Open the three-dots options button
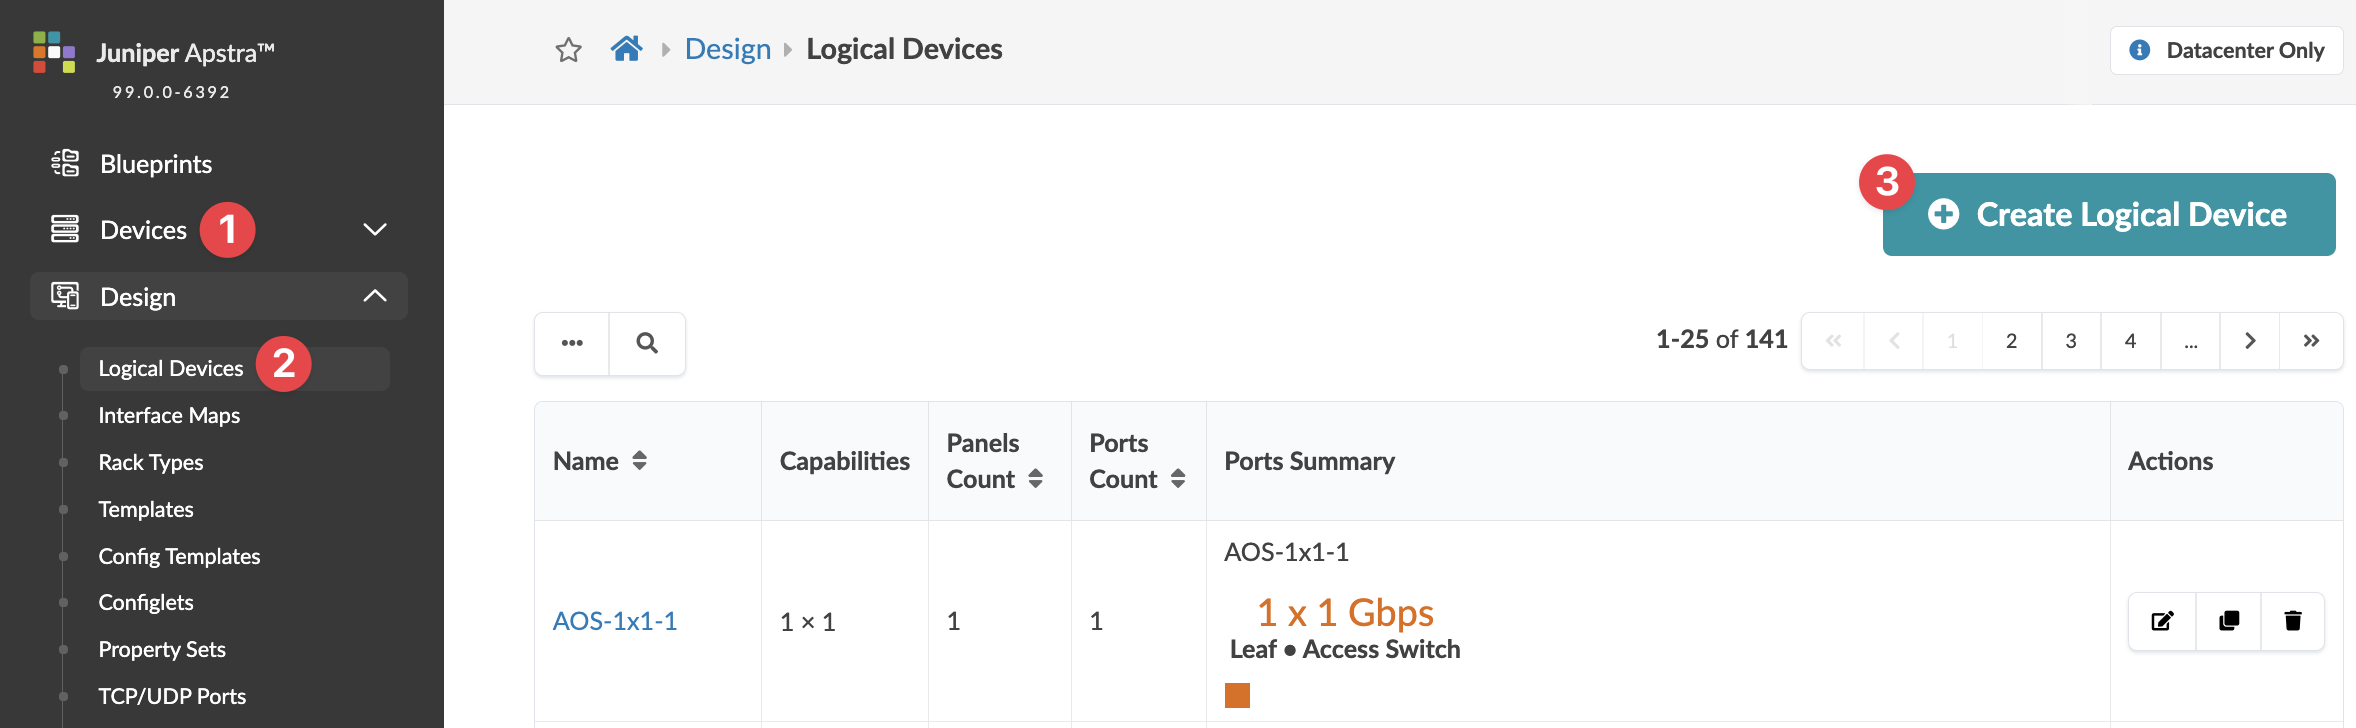 click(x=572, y=343)
